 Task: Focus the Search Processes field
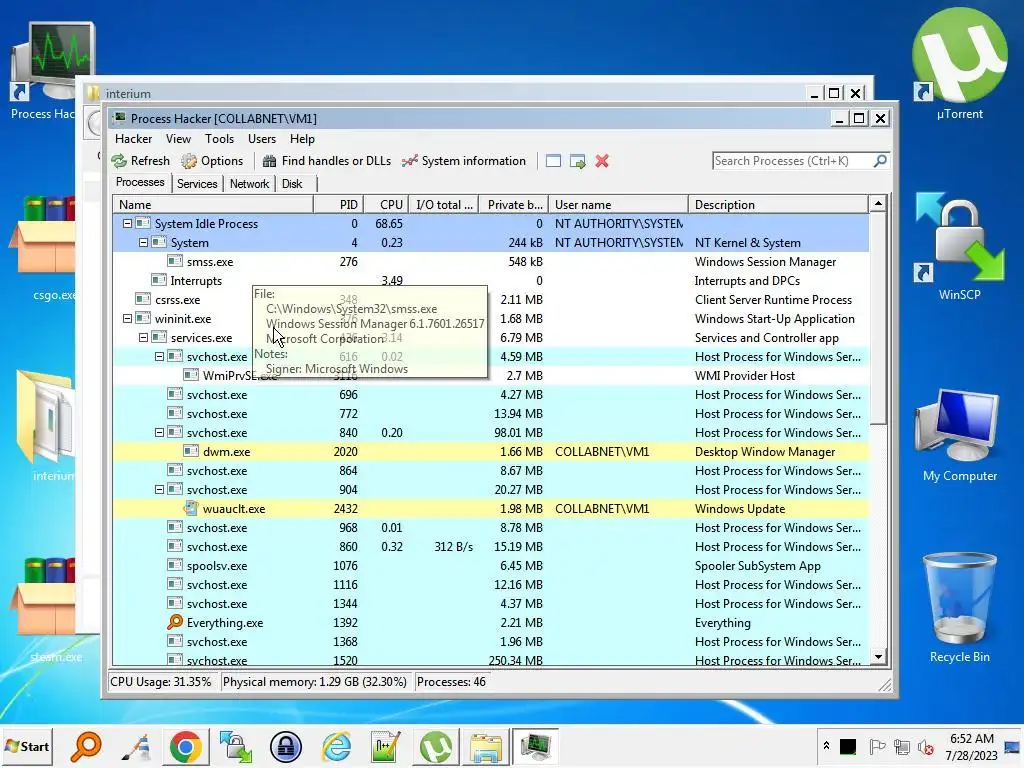(x=792, y=161)
